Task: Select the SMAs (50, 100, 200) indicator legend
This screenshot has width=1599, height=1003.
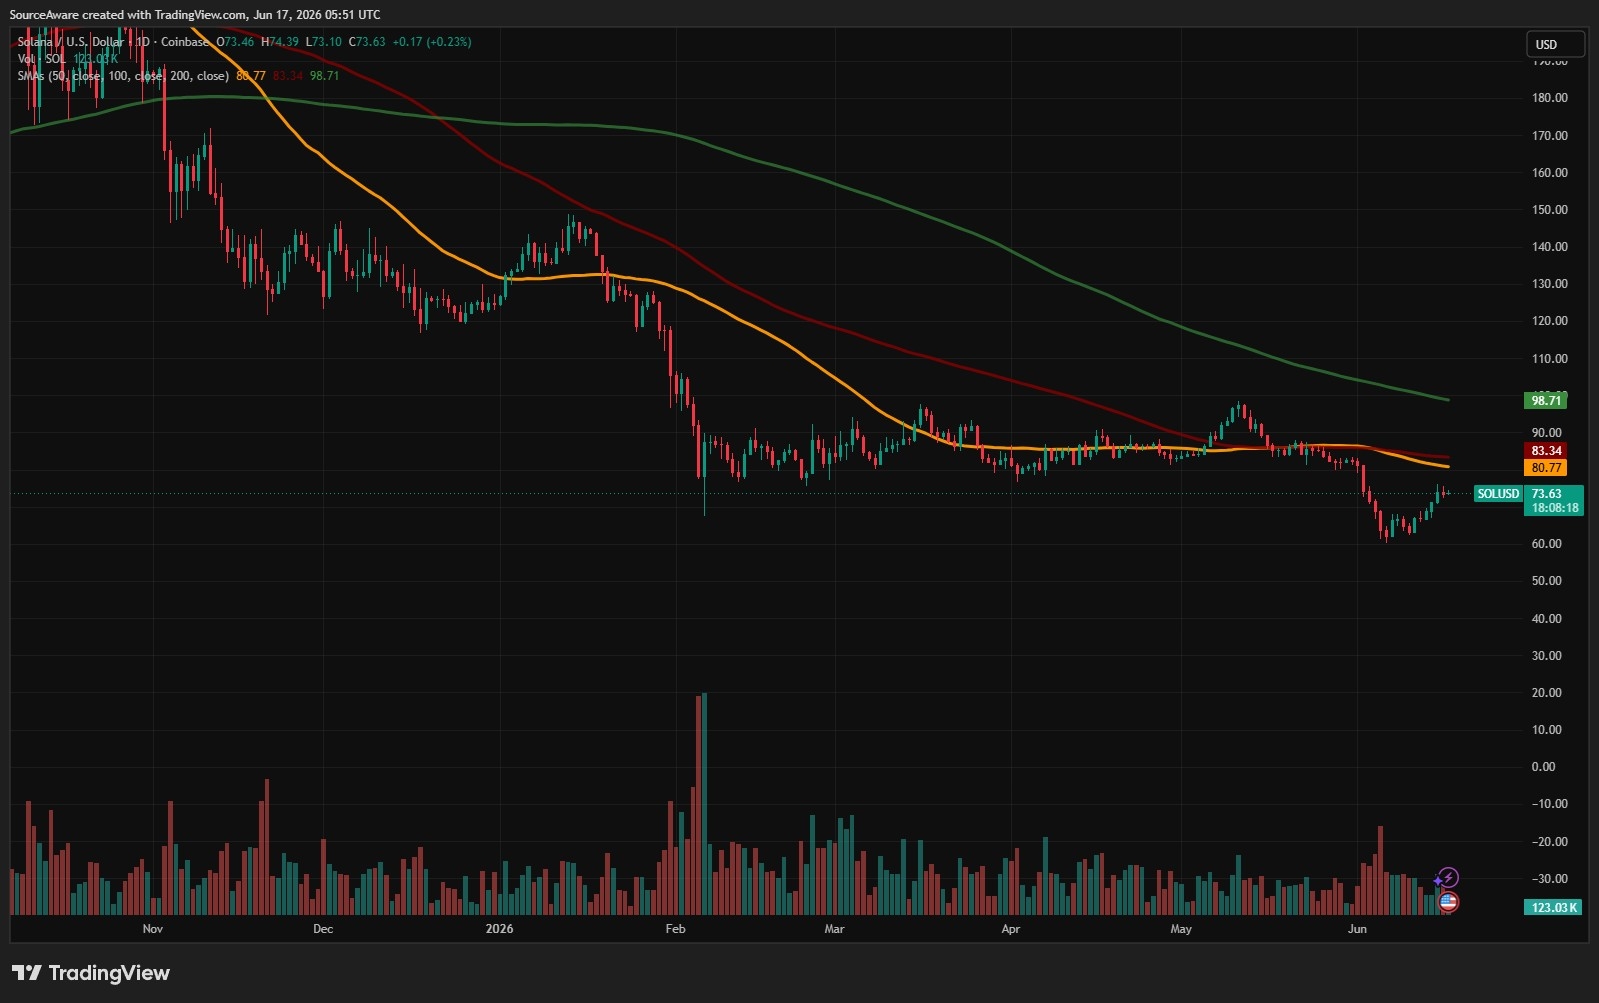Action: (123, 76)
